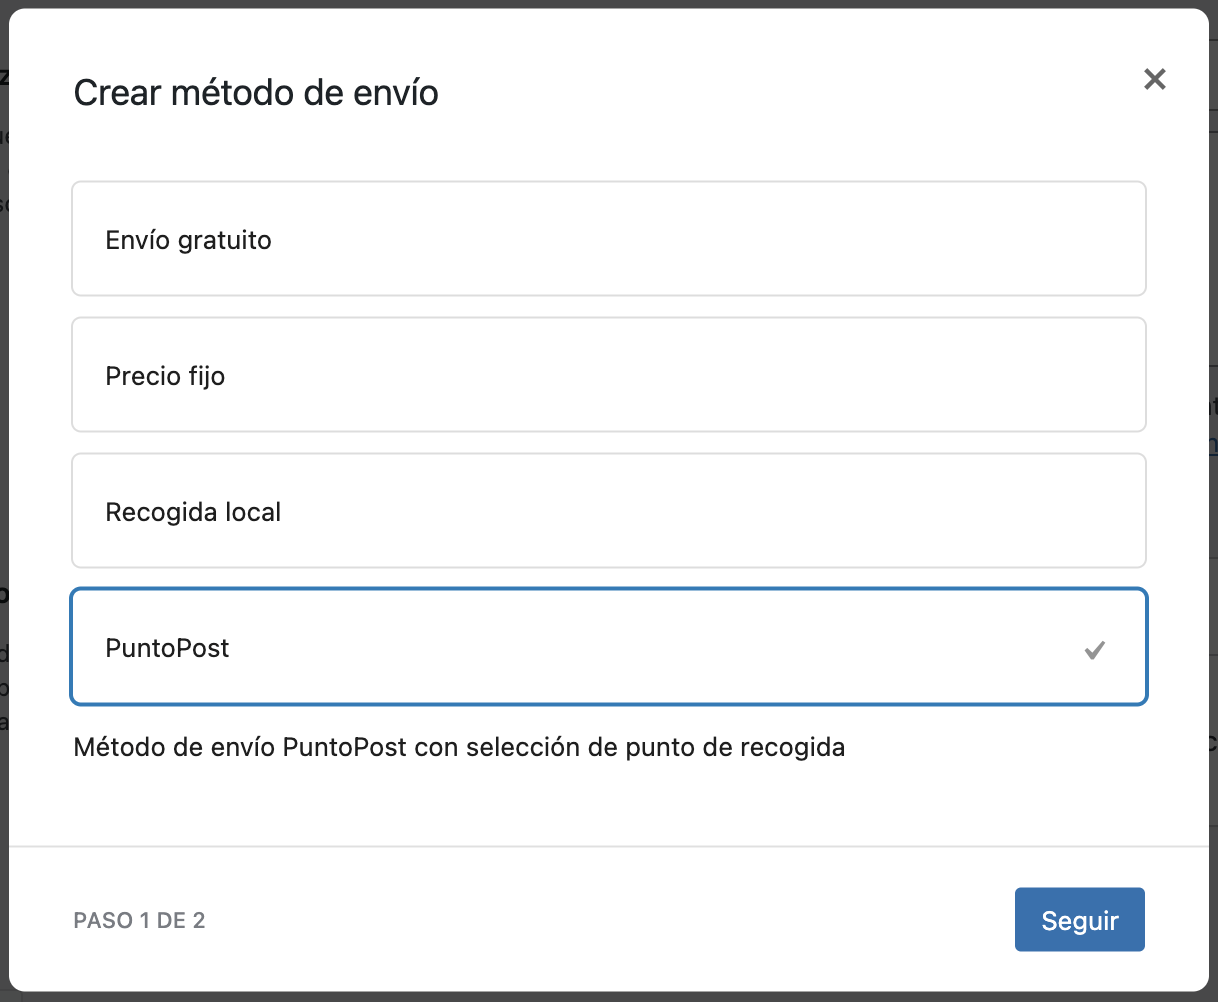This screenshot has width=1218, height=1002.
Task: Click the dimmed overlay outside the modal
Action: click(x=5, y=500)
